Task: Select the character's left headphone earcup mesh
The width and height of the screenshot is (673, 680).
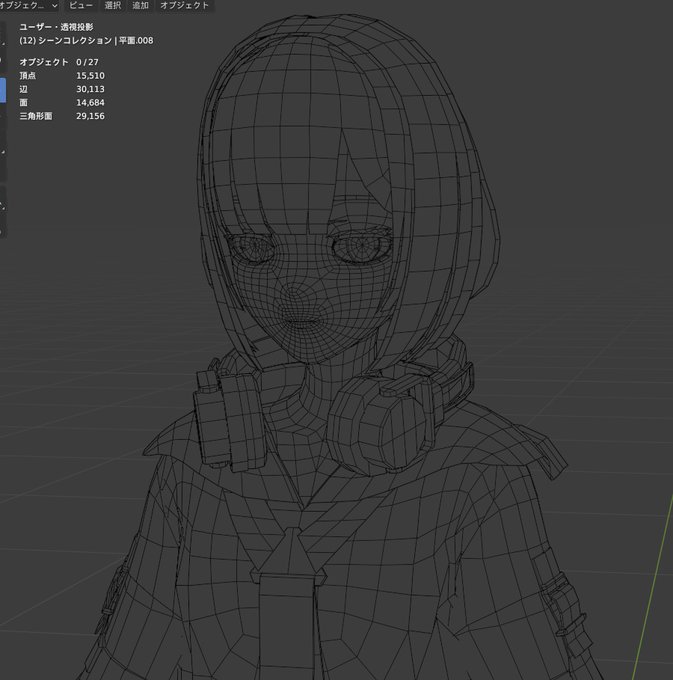Action: click(x=379, y=425)
